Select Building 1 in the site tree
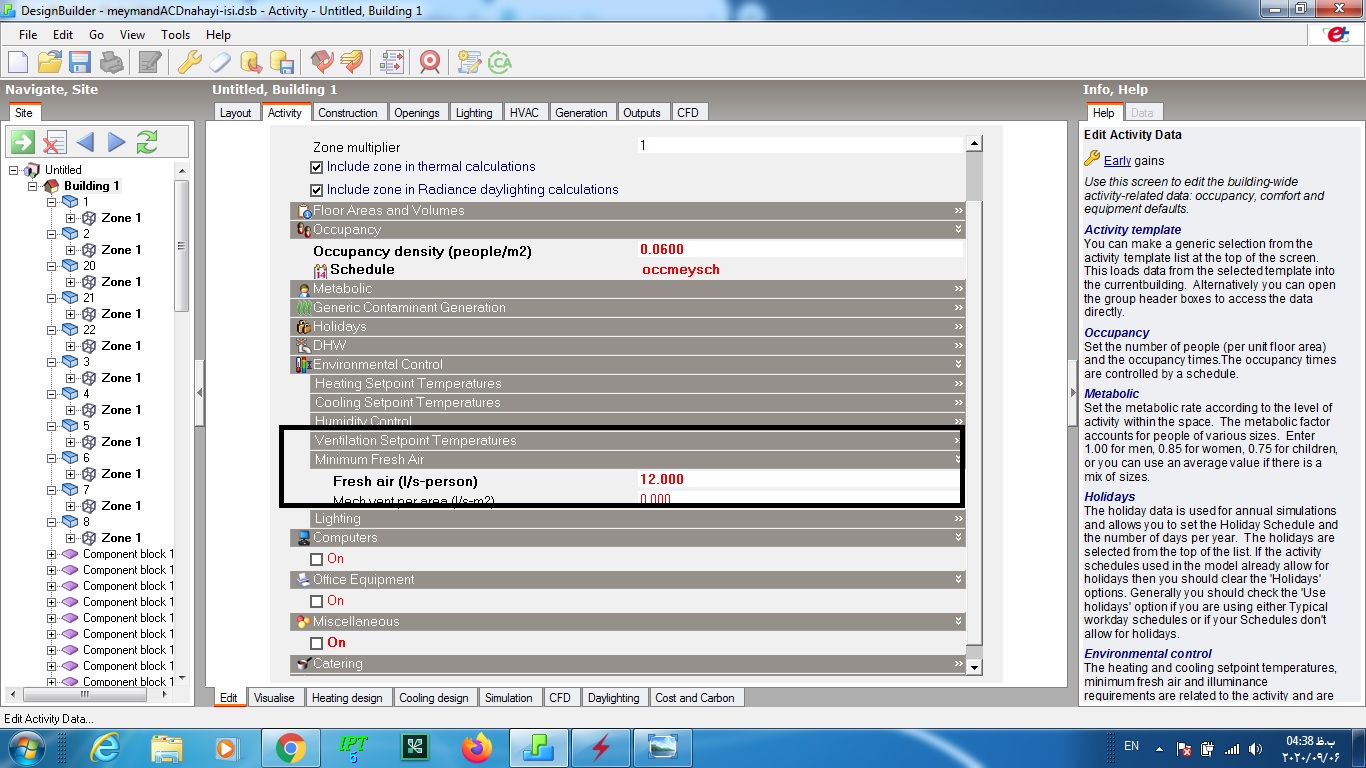 coord(91,186)
